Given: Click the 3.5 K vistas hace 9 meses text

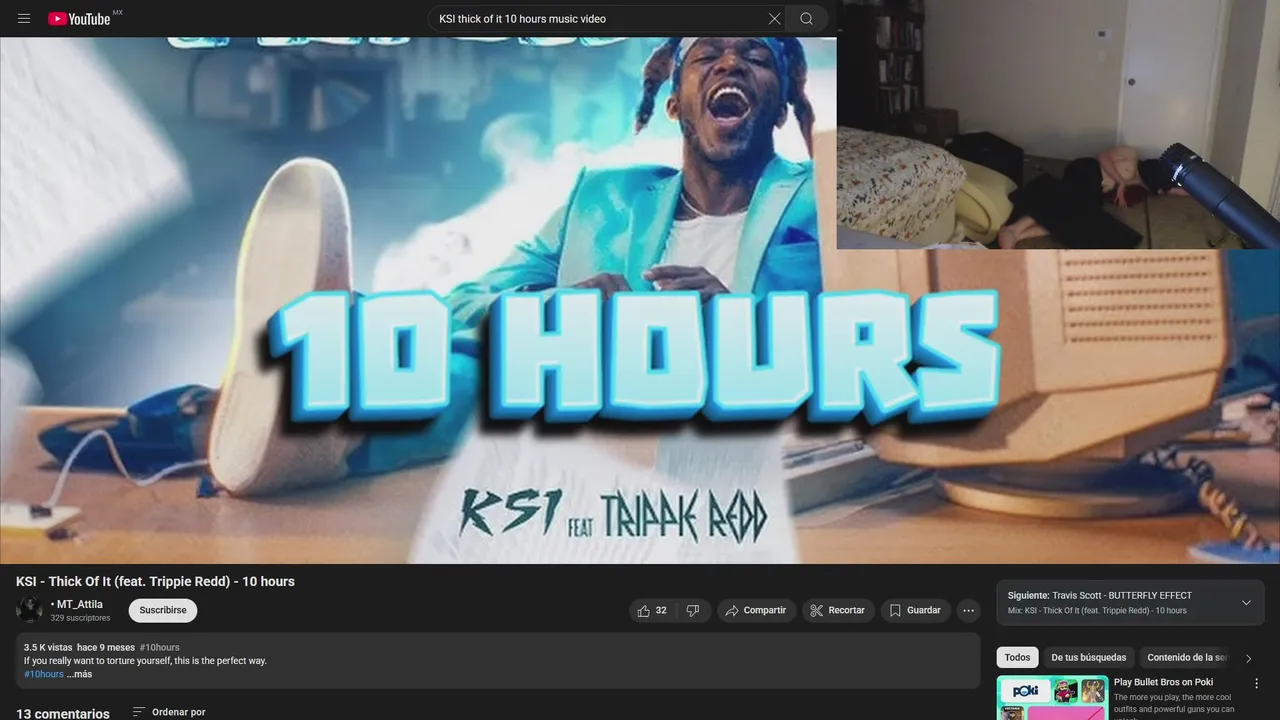Looking at the screenshot, I should pyautogui.click(x=79, y=647).
